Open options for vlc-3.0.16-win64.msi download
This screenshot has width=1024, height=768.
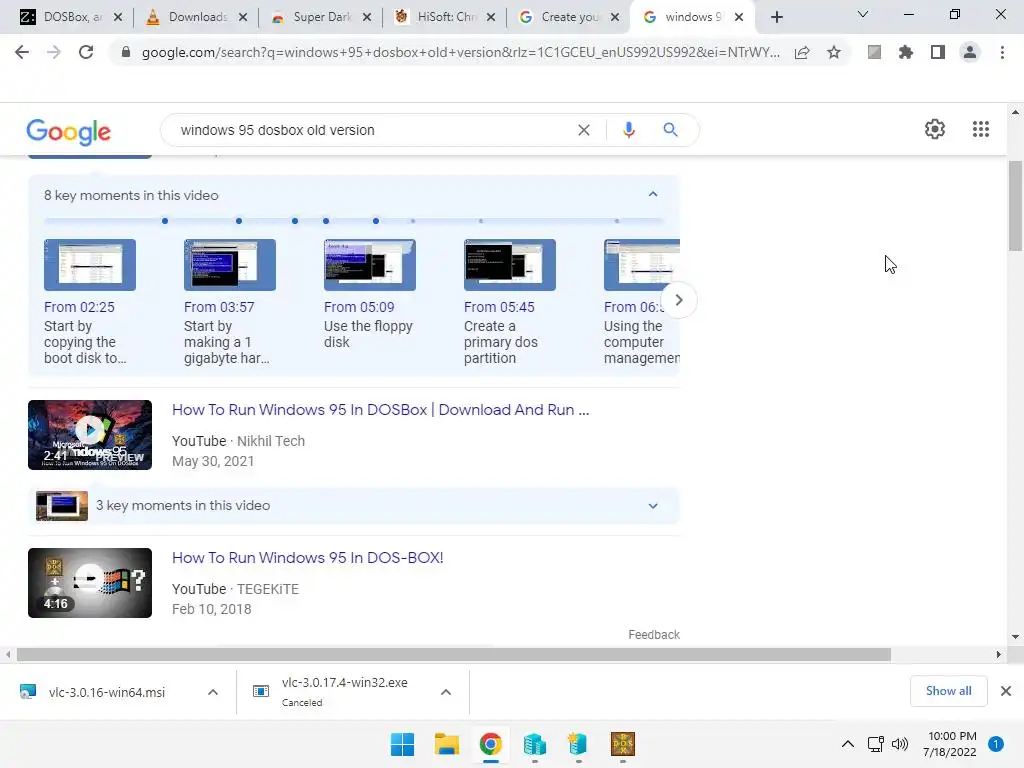point(213,692)
